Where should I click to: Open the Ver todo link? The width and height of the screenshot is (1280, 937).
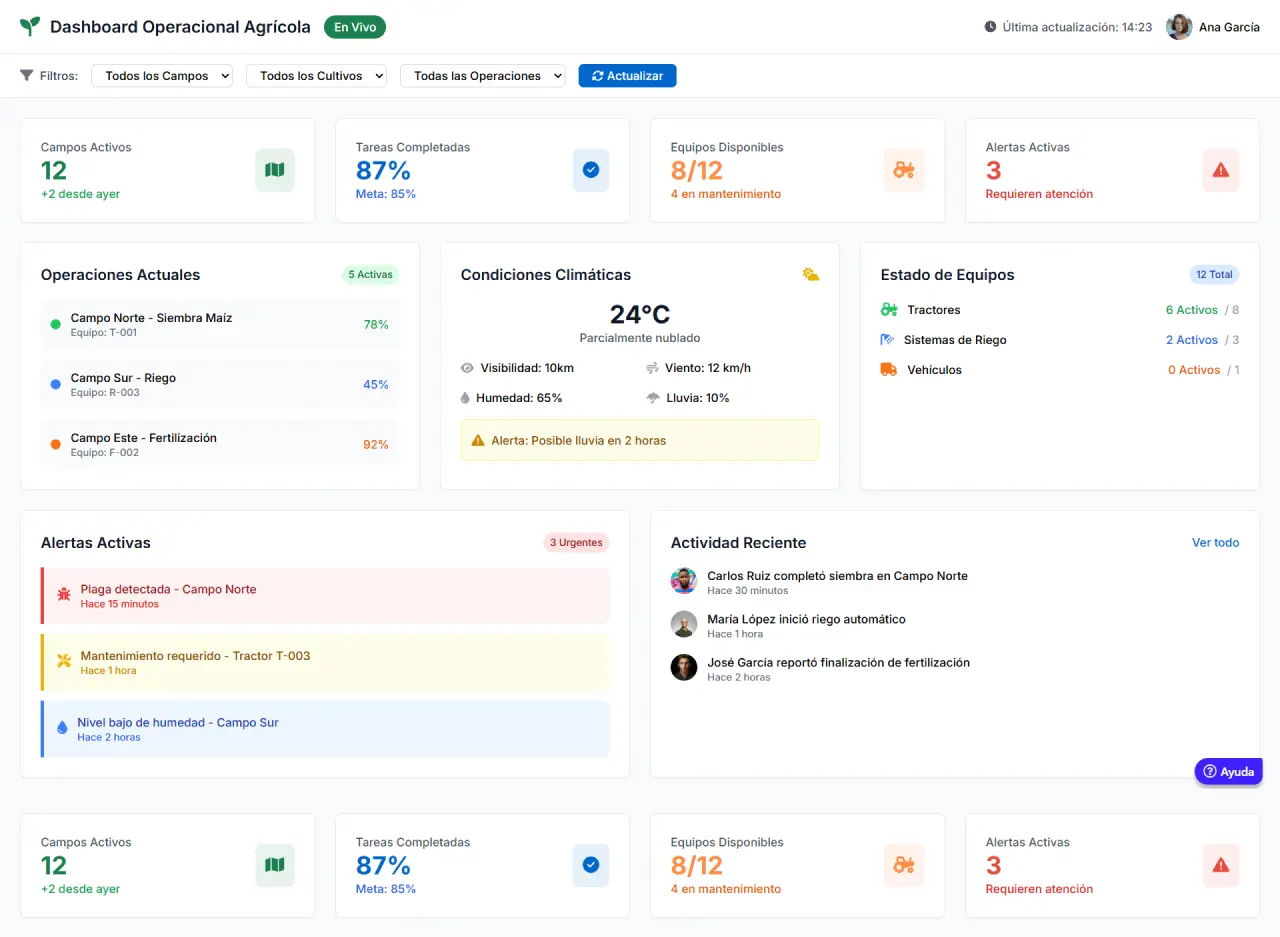coord(1215,542)
